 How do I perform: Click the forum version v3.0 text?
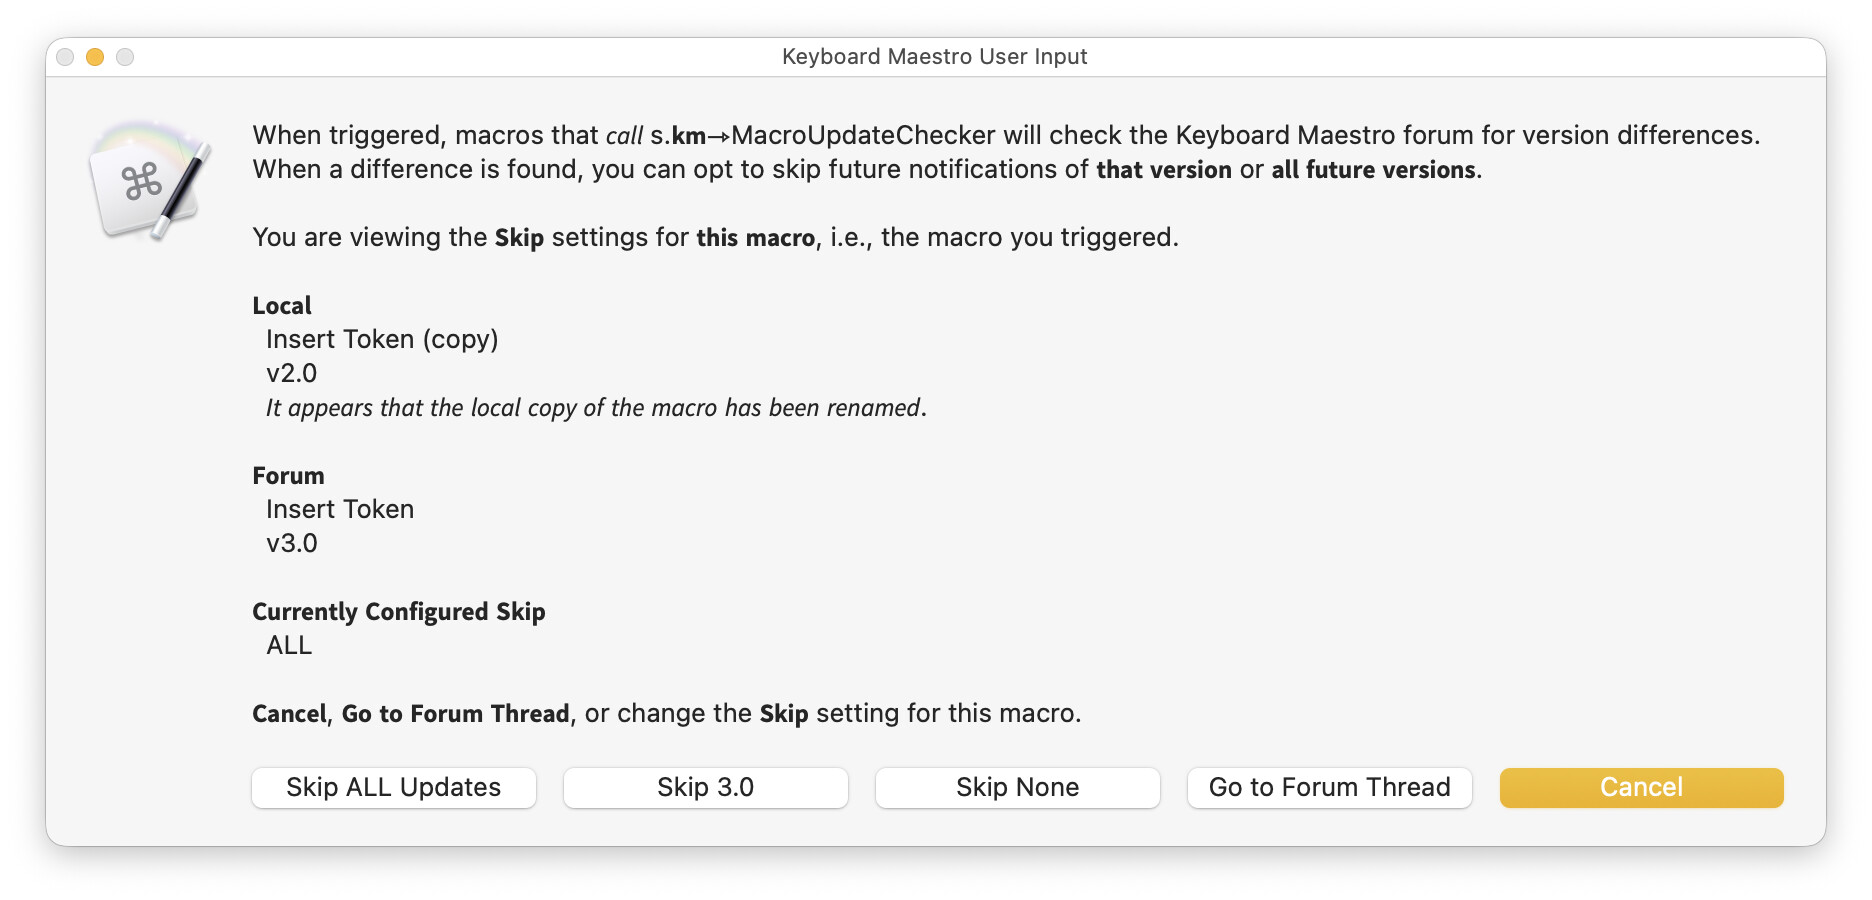(x=291, y=543)
